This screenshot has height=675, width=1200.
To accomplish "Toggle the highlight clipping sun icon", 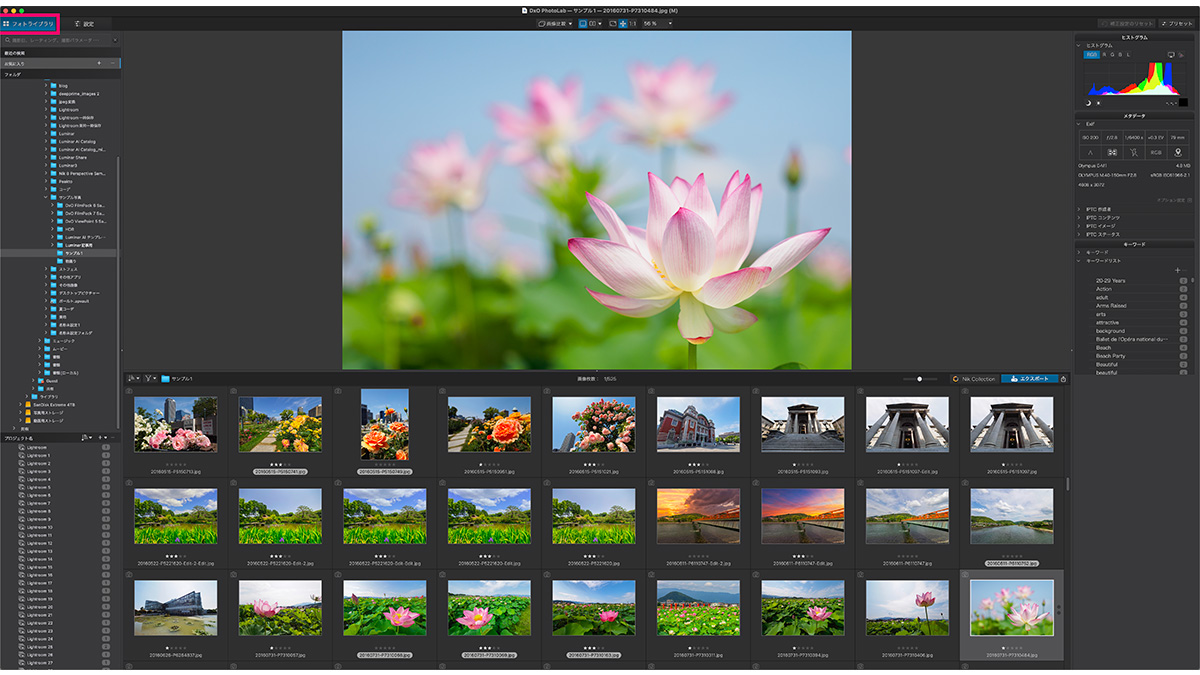I will coord(1098,102).
